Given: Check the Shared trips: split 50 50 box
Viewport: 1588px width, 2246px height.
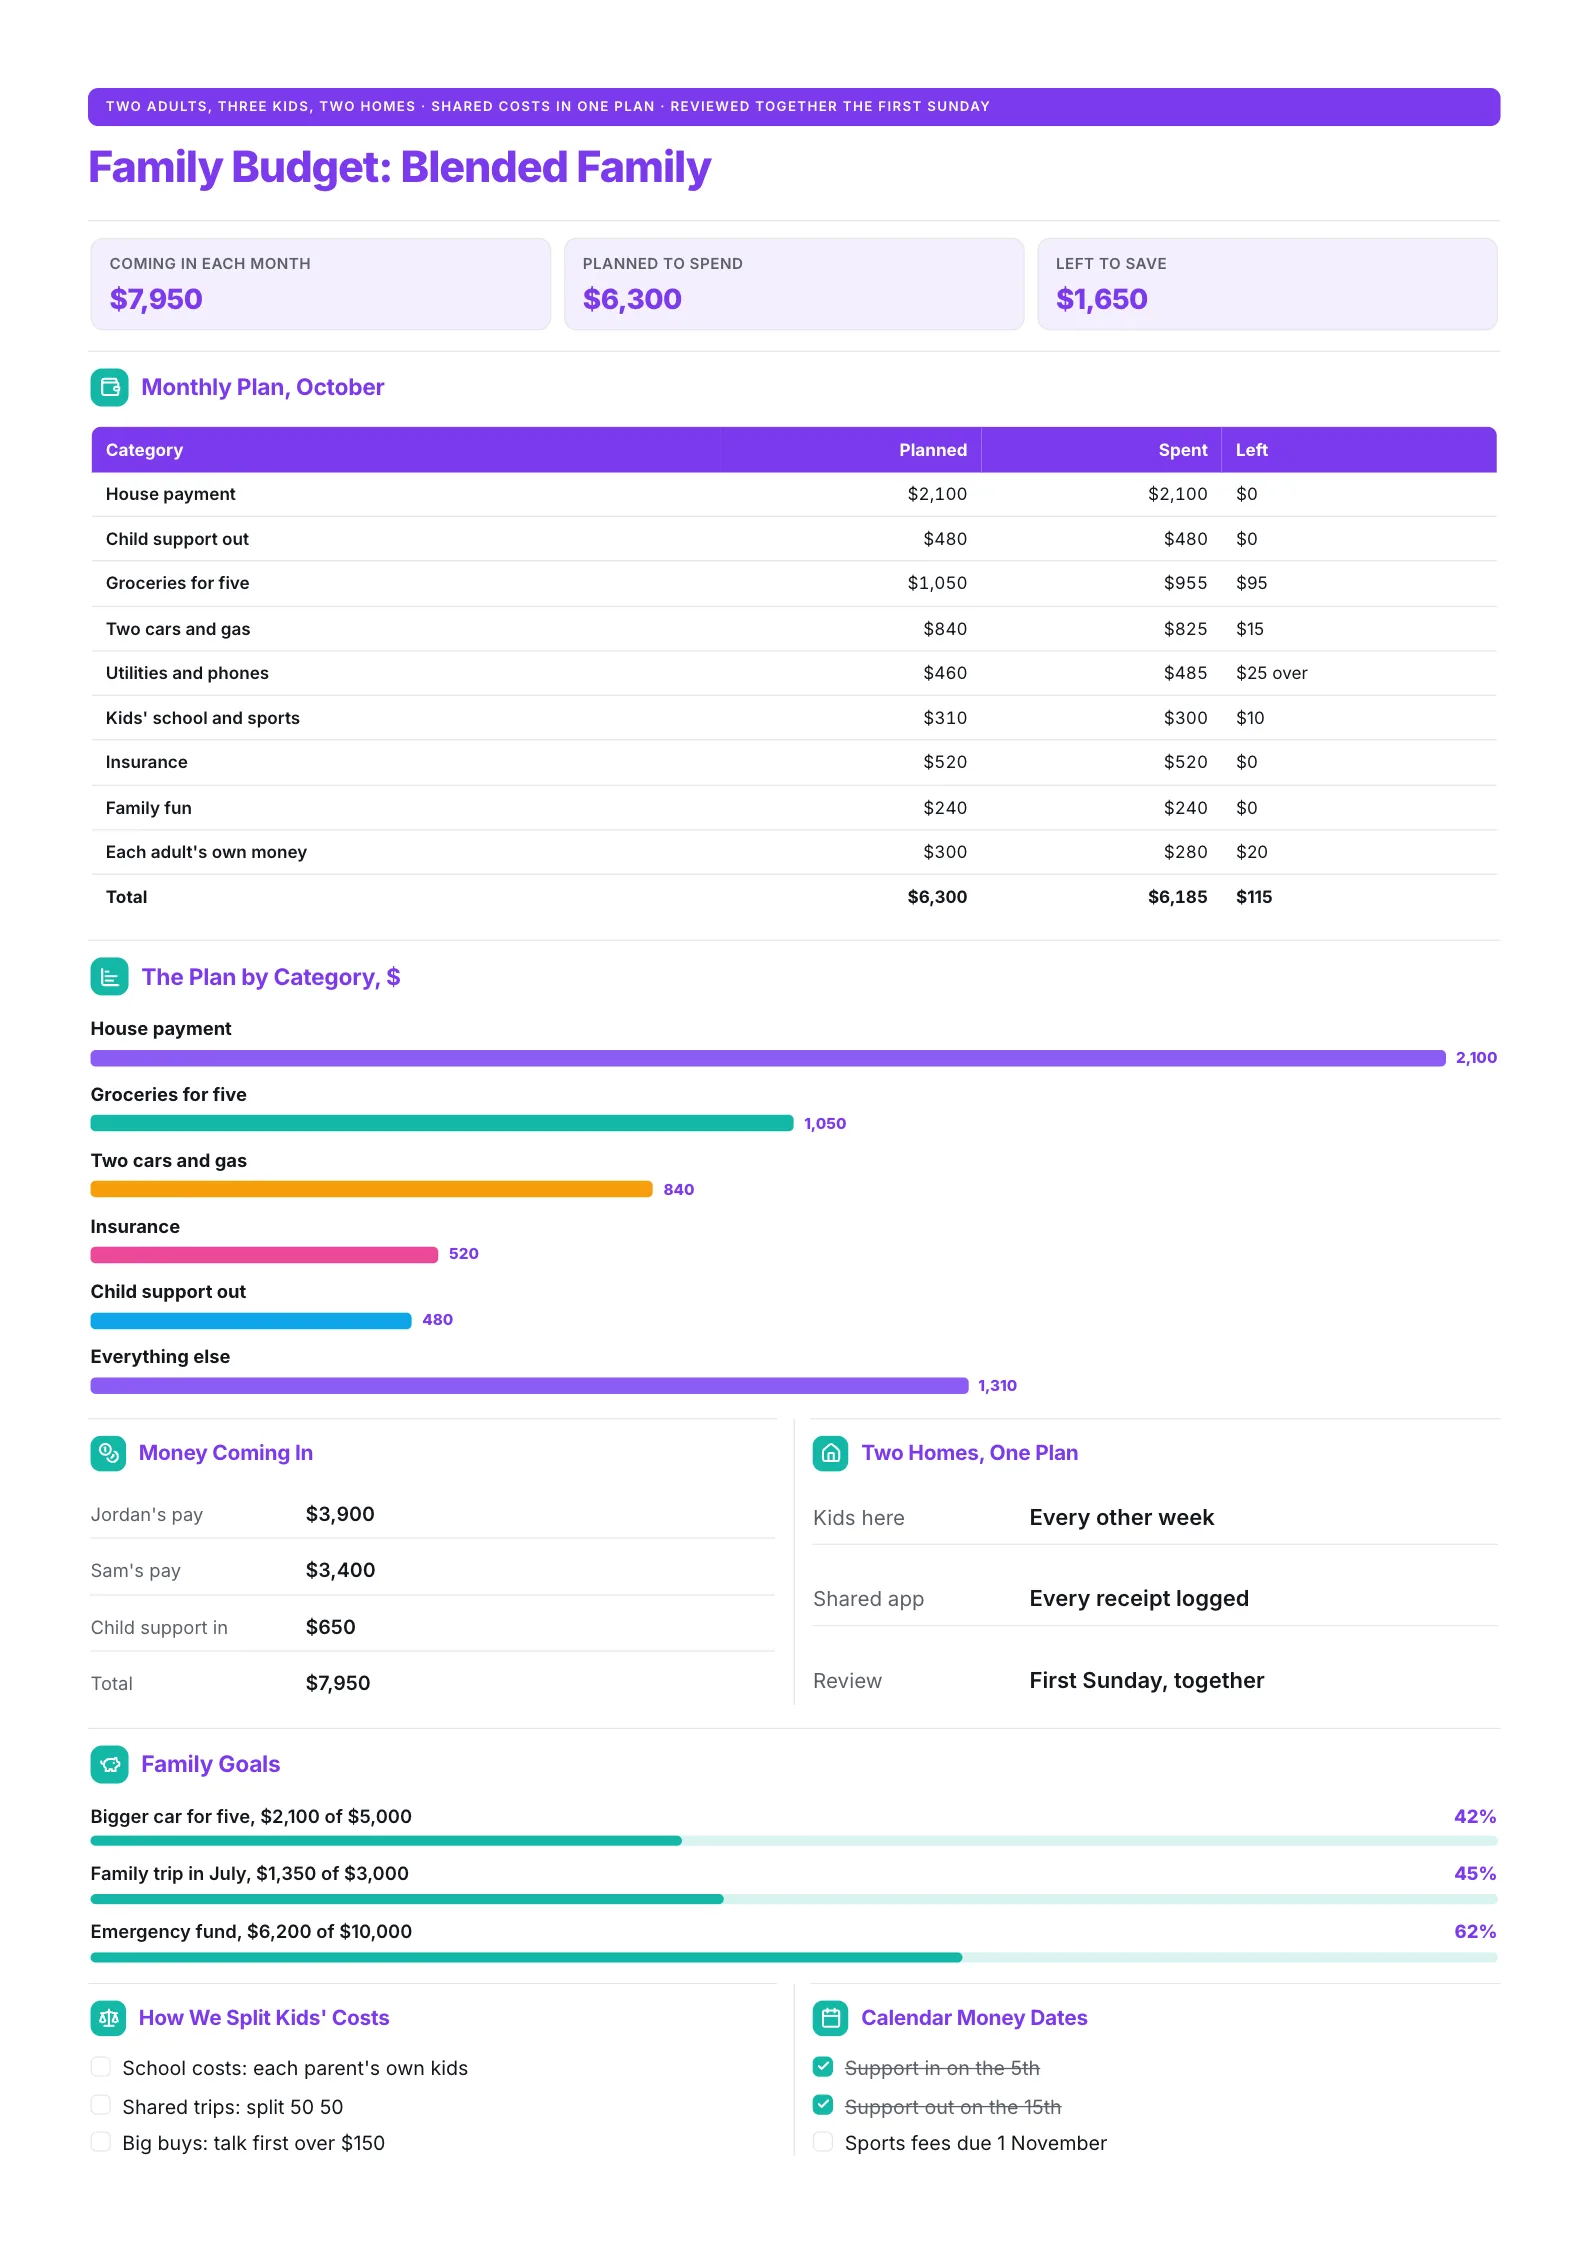Looking at the screenshot, I should point(100,2105).
